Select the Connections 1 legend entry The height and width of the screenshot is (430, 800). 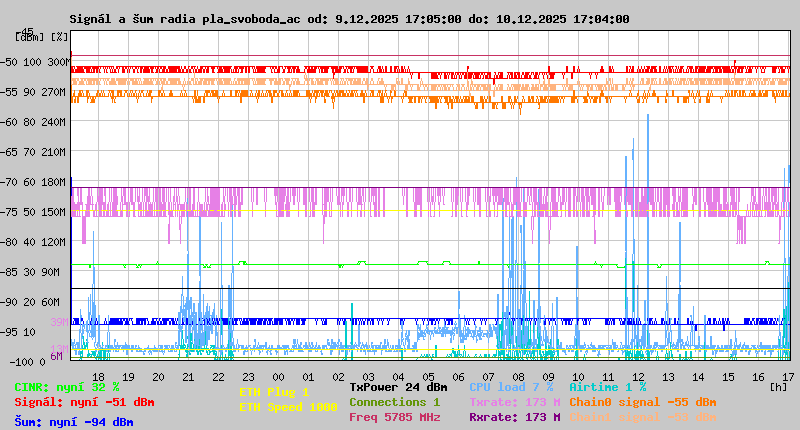point(394,402)
